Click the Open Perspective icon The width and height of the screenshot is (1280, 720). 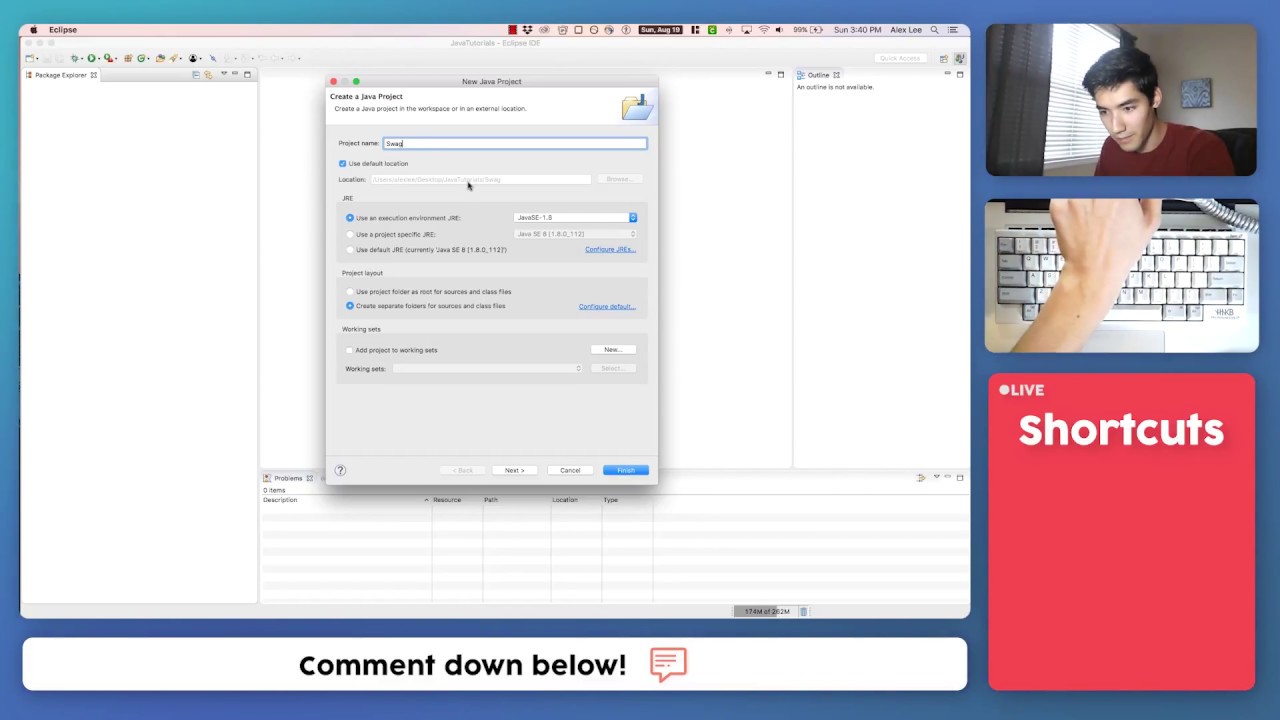pos(943,58)
